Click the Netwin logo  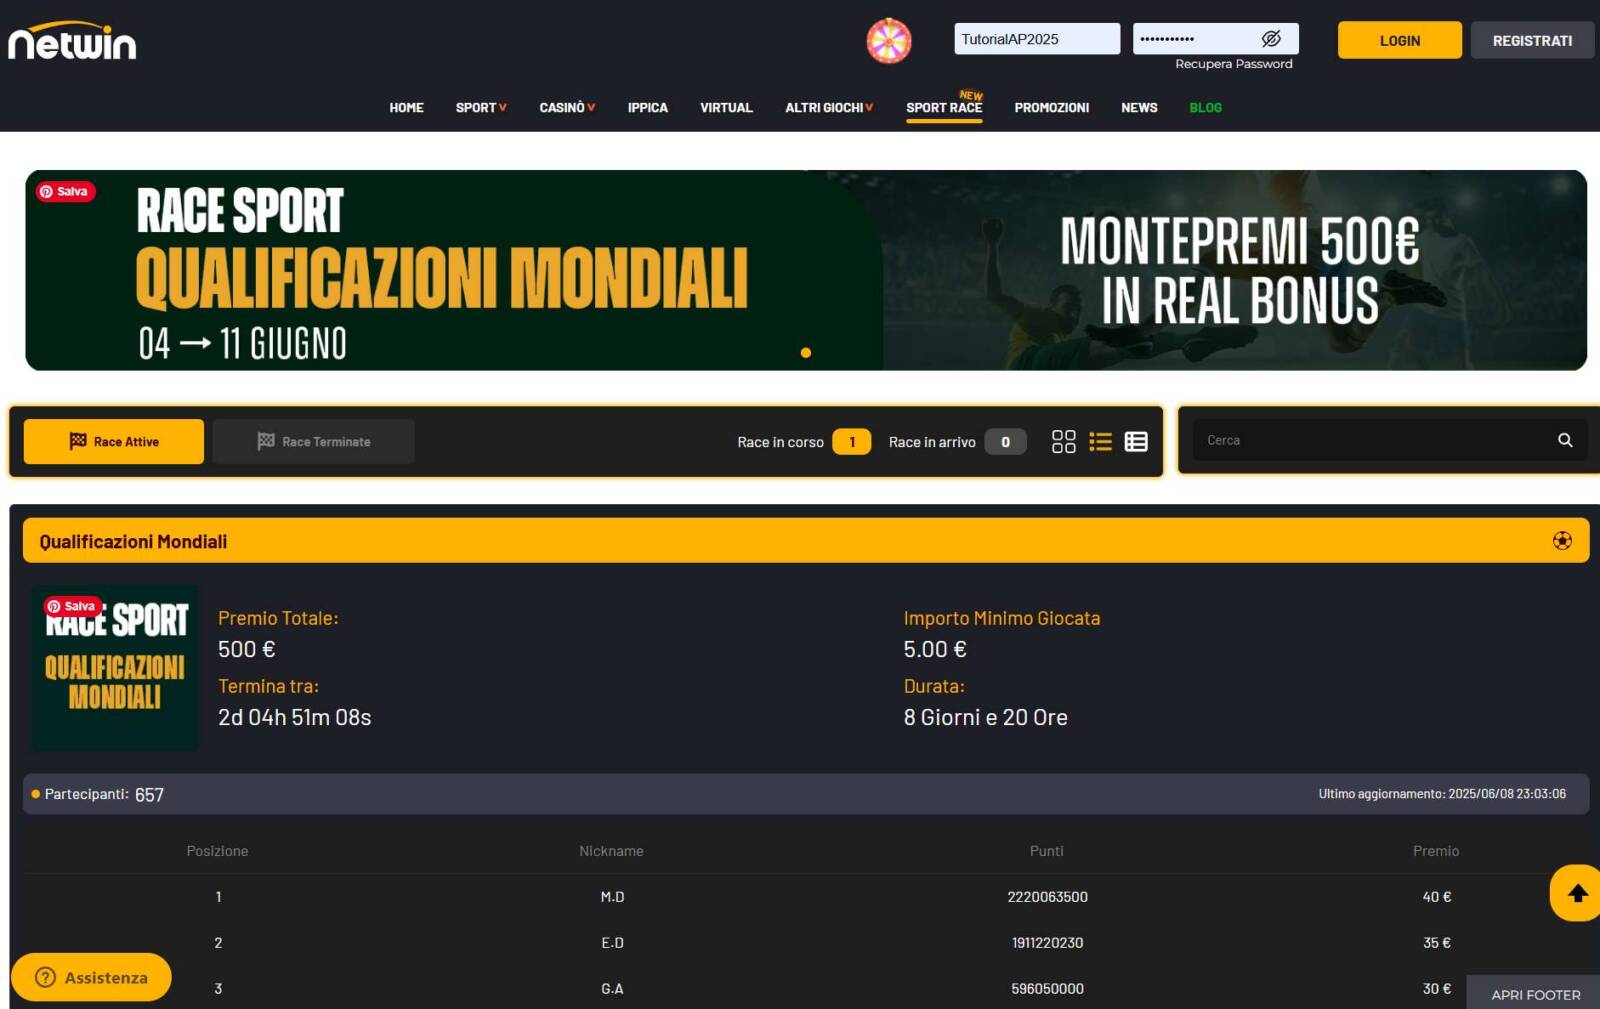[x=72, y=41]
